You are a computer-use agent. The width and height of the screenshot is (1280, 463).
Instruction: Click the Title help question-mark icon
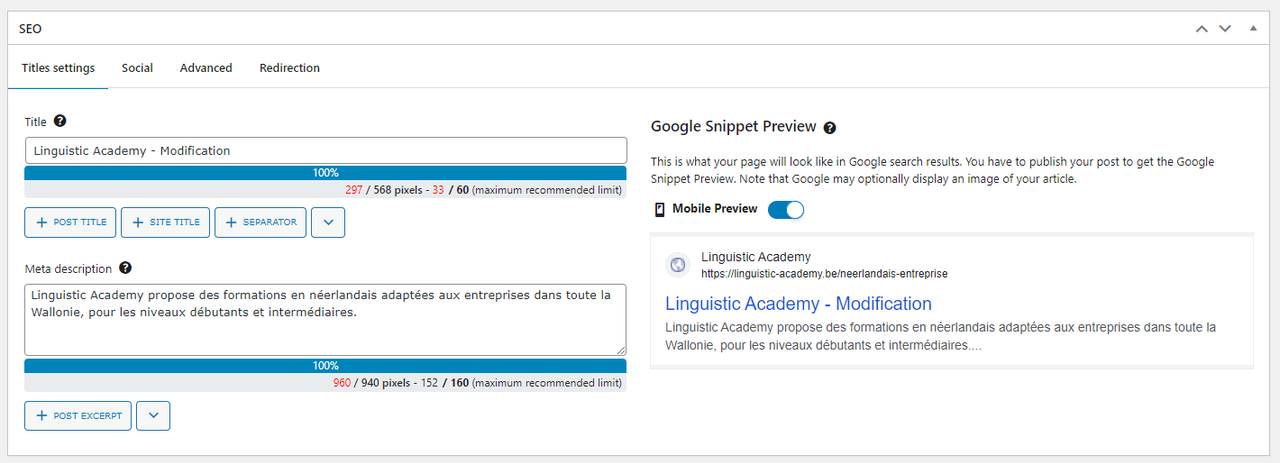(x=60, y=121)
